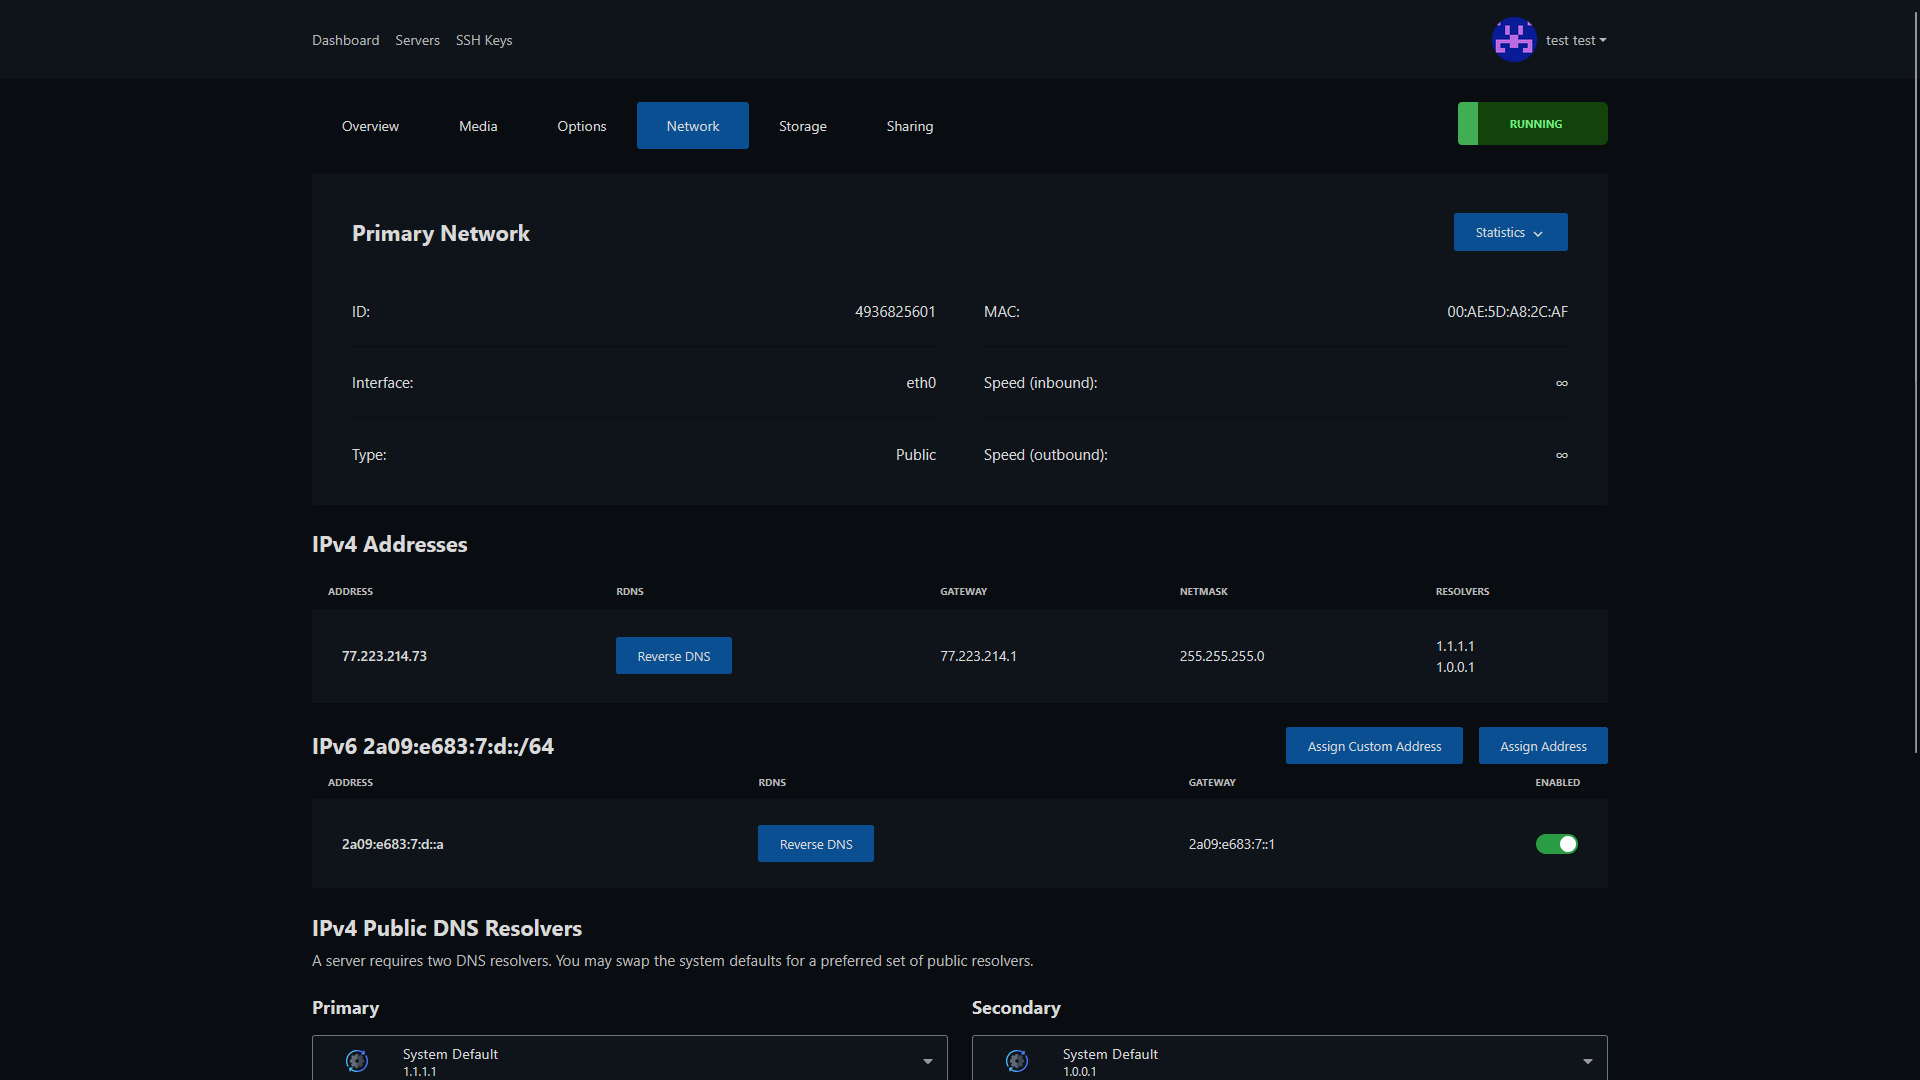Image resolution: width=1920 pixels, height=1080 pixels.
Task: Click the page vertical scrollbar
Action: [1915, 380]
